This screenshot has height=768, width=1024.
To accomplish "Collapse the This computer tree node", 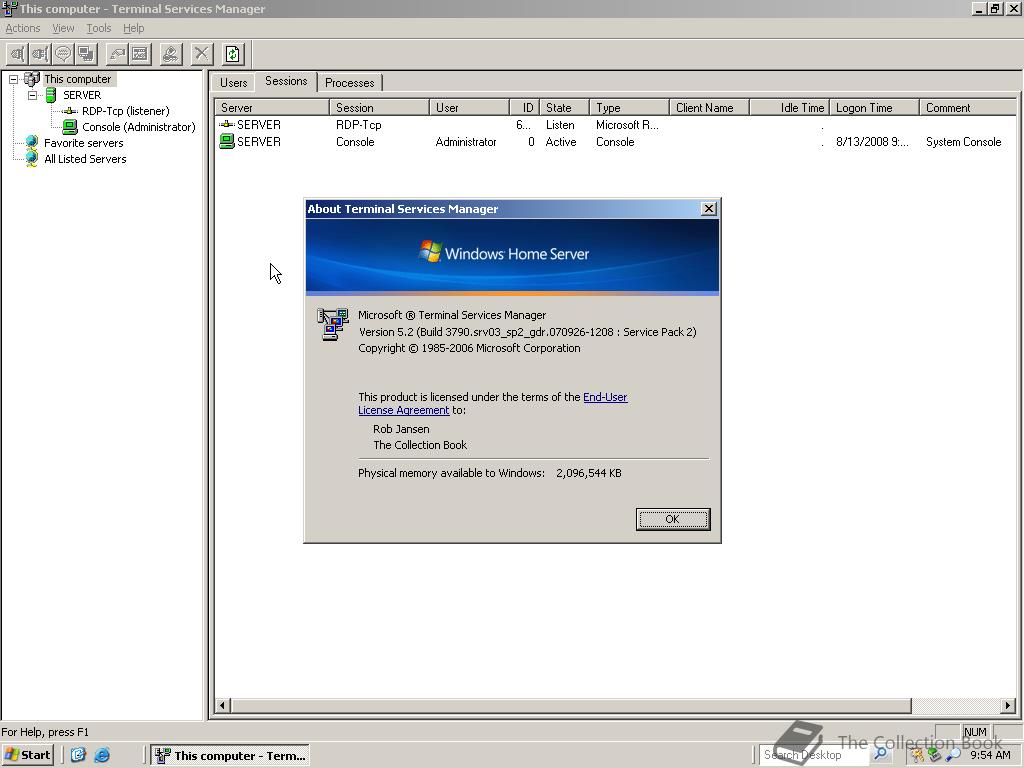I will tap(13, 79).
